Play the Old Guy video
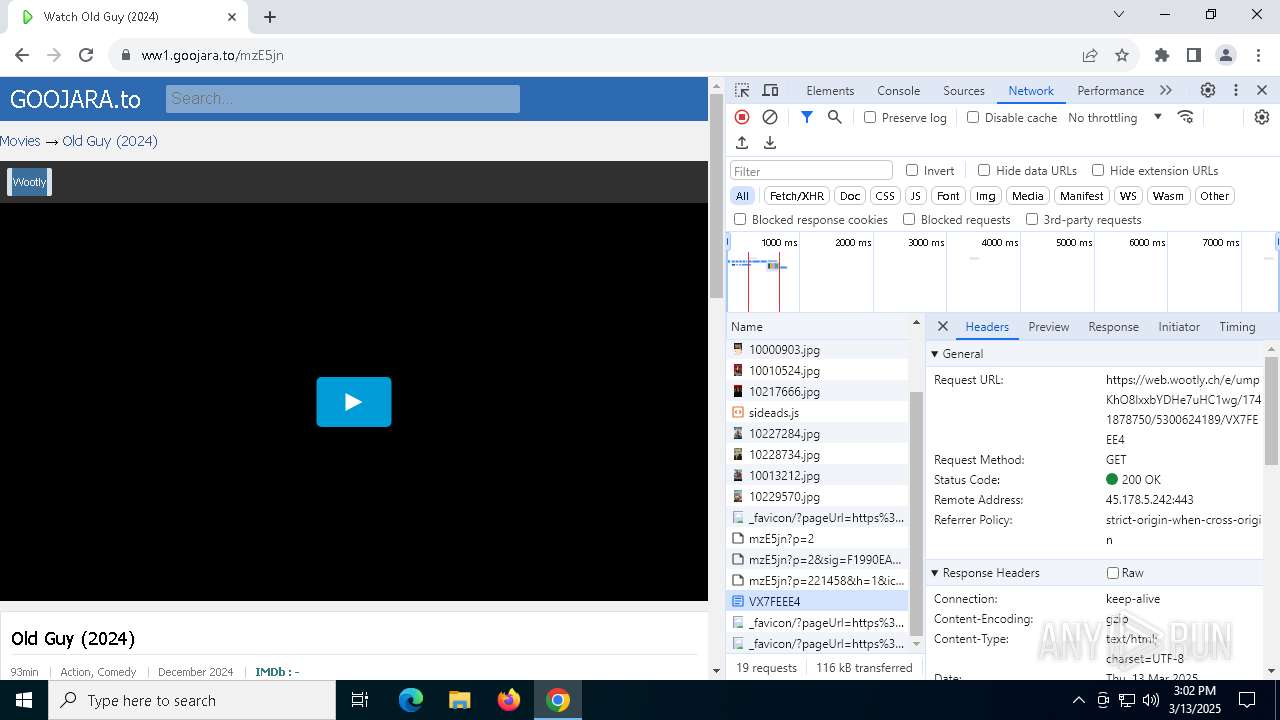This screenshot has height=720, width=1280. [354, 402]
